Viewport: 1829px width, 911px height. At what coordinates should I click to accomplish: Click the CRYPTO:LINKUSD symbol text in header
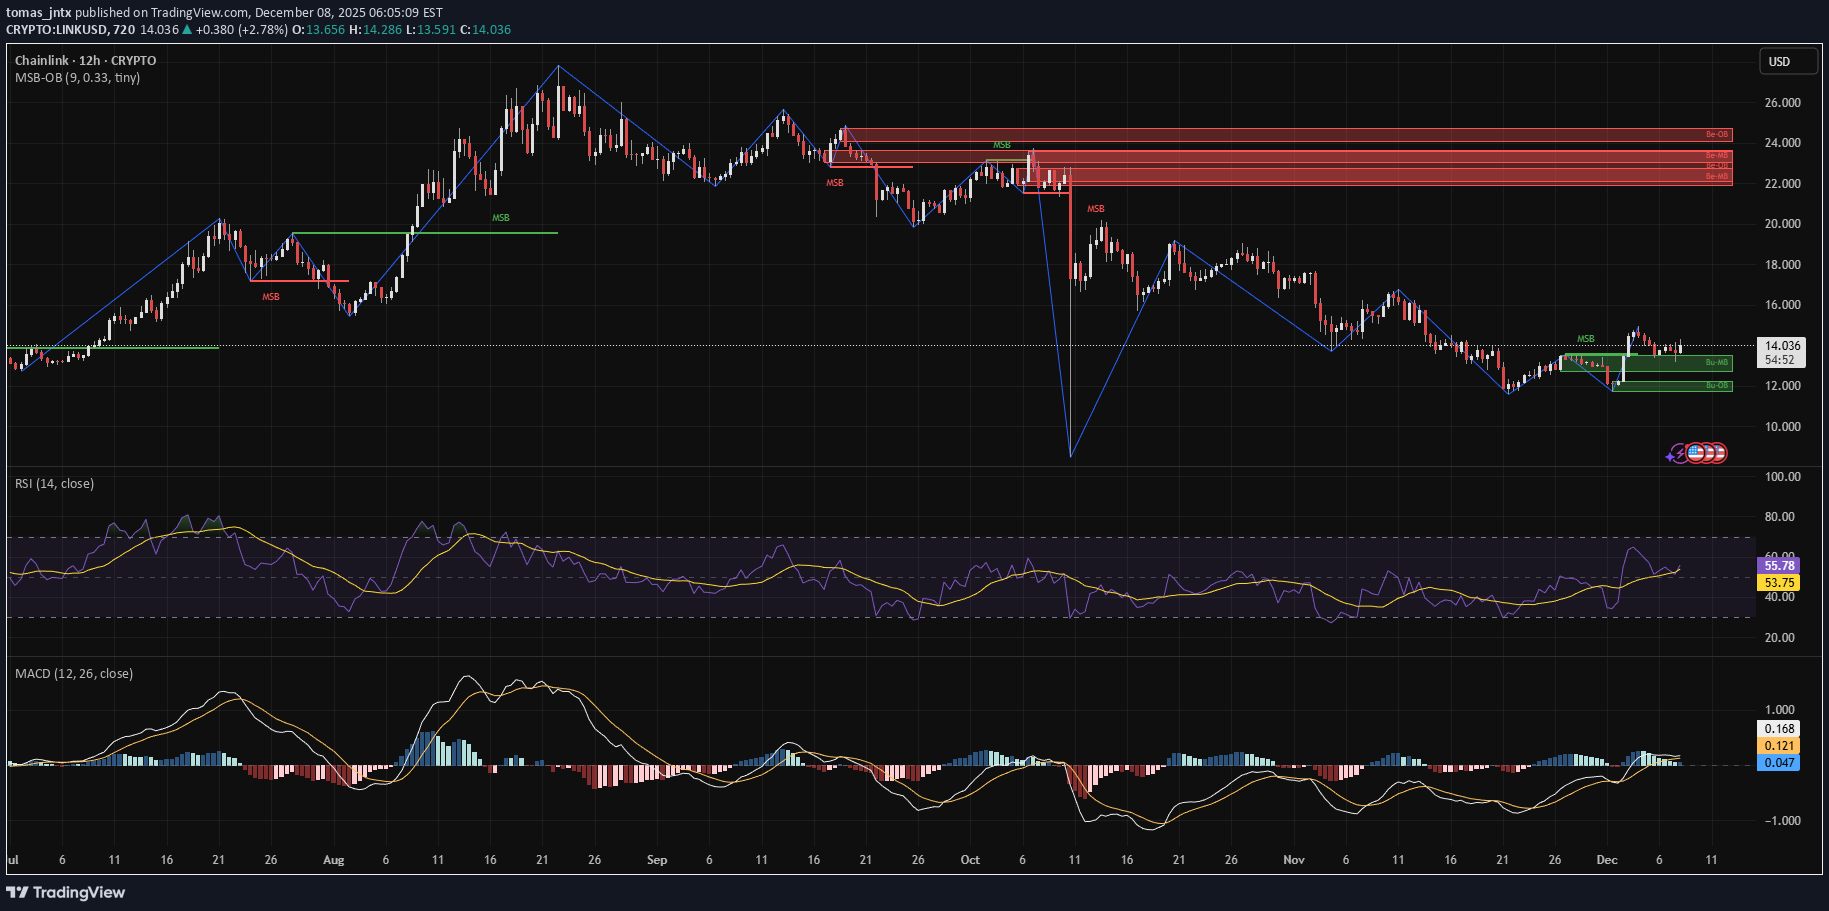click(56, 29)
